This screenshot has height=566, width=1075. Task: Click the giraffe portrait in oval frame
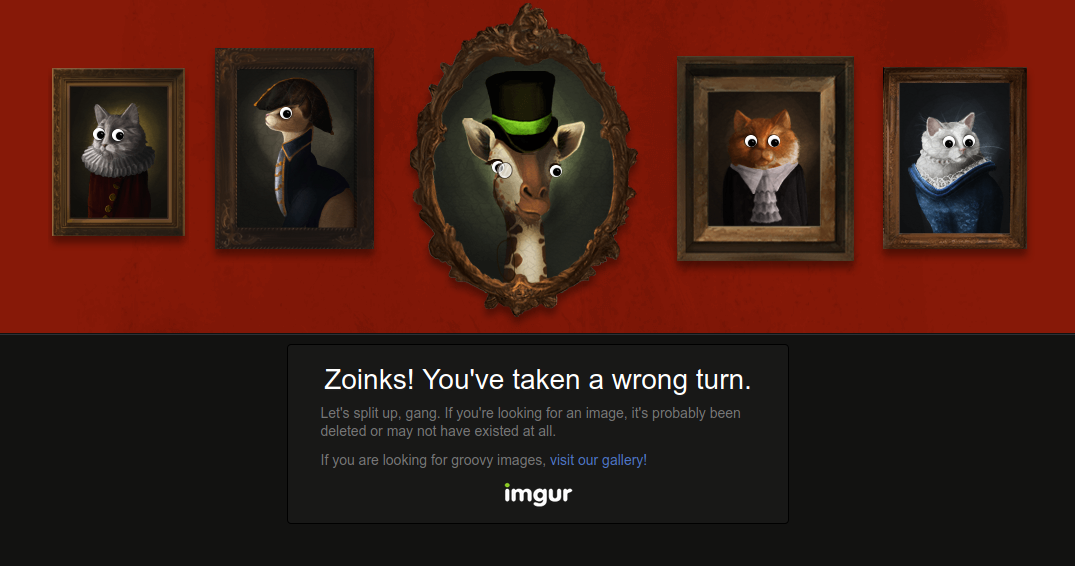pyautogui.click(x=524, y=159)
